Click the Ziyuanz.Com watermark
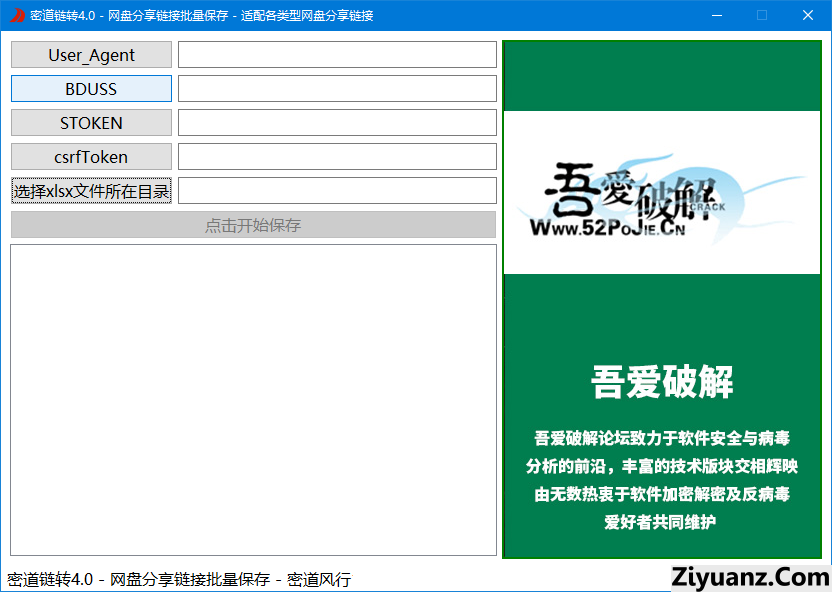This screenshot has height=592, width=832. click(751, 577)
